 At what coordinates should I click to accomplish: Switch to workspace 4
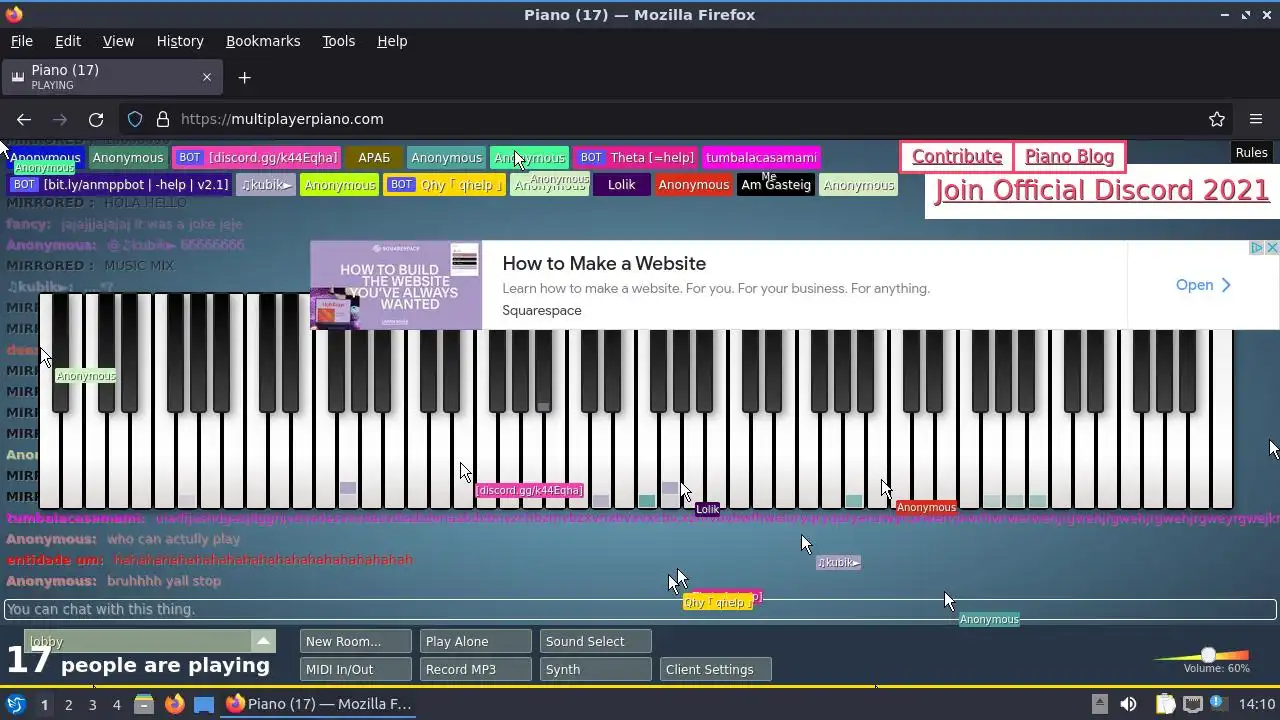click(x=116, y=704)
